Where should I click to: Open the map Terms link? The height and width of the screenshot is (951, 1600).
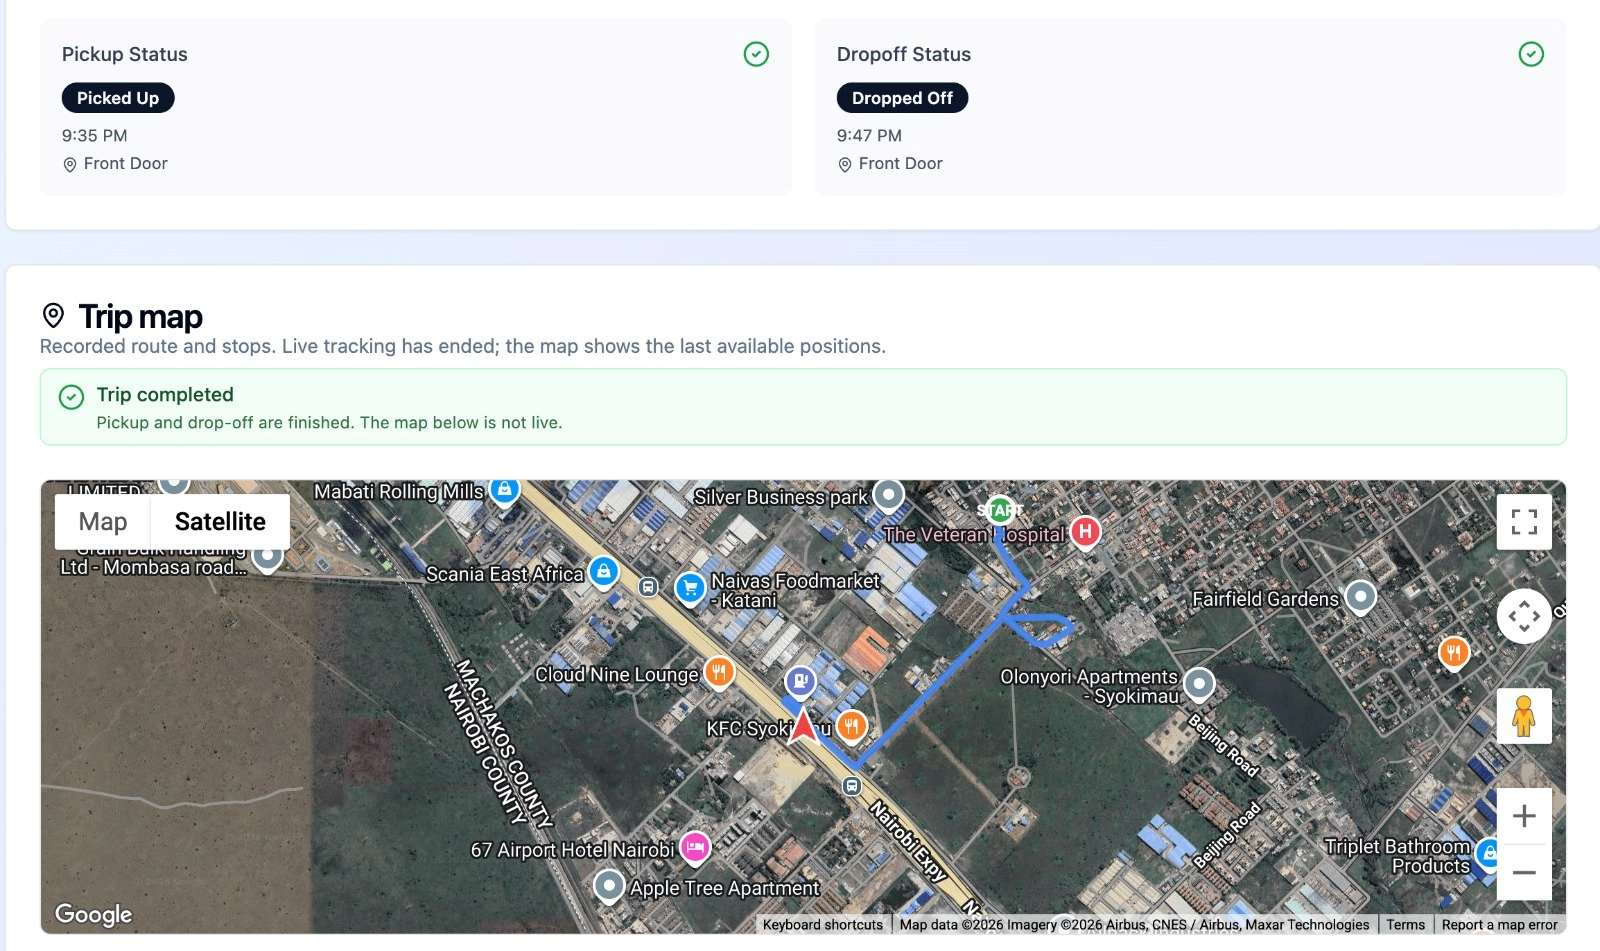click(x=1405, y=925)
